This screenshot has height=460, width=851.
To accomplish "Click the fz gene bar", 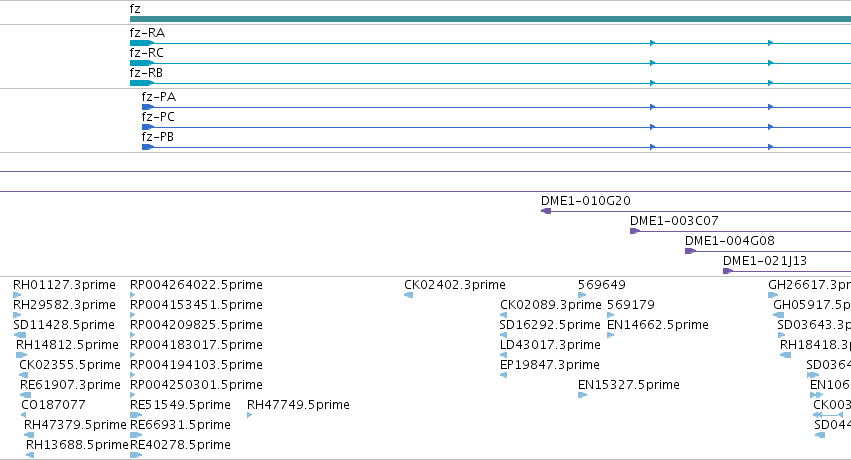I will pos(490,19).
